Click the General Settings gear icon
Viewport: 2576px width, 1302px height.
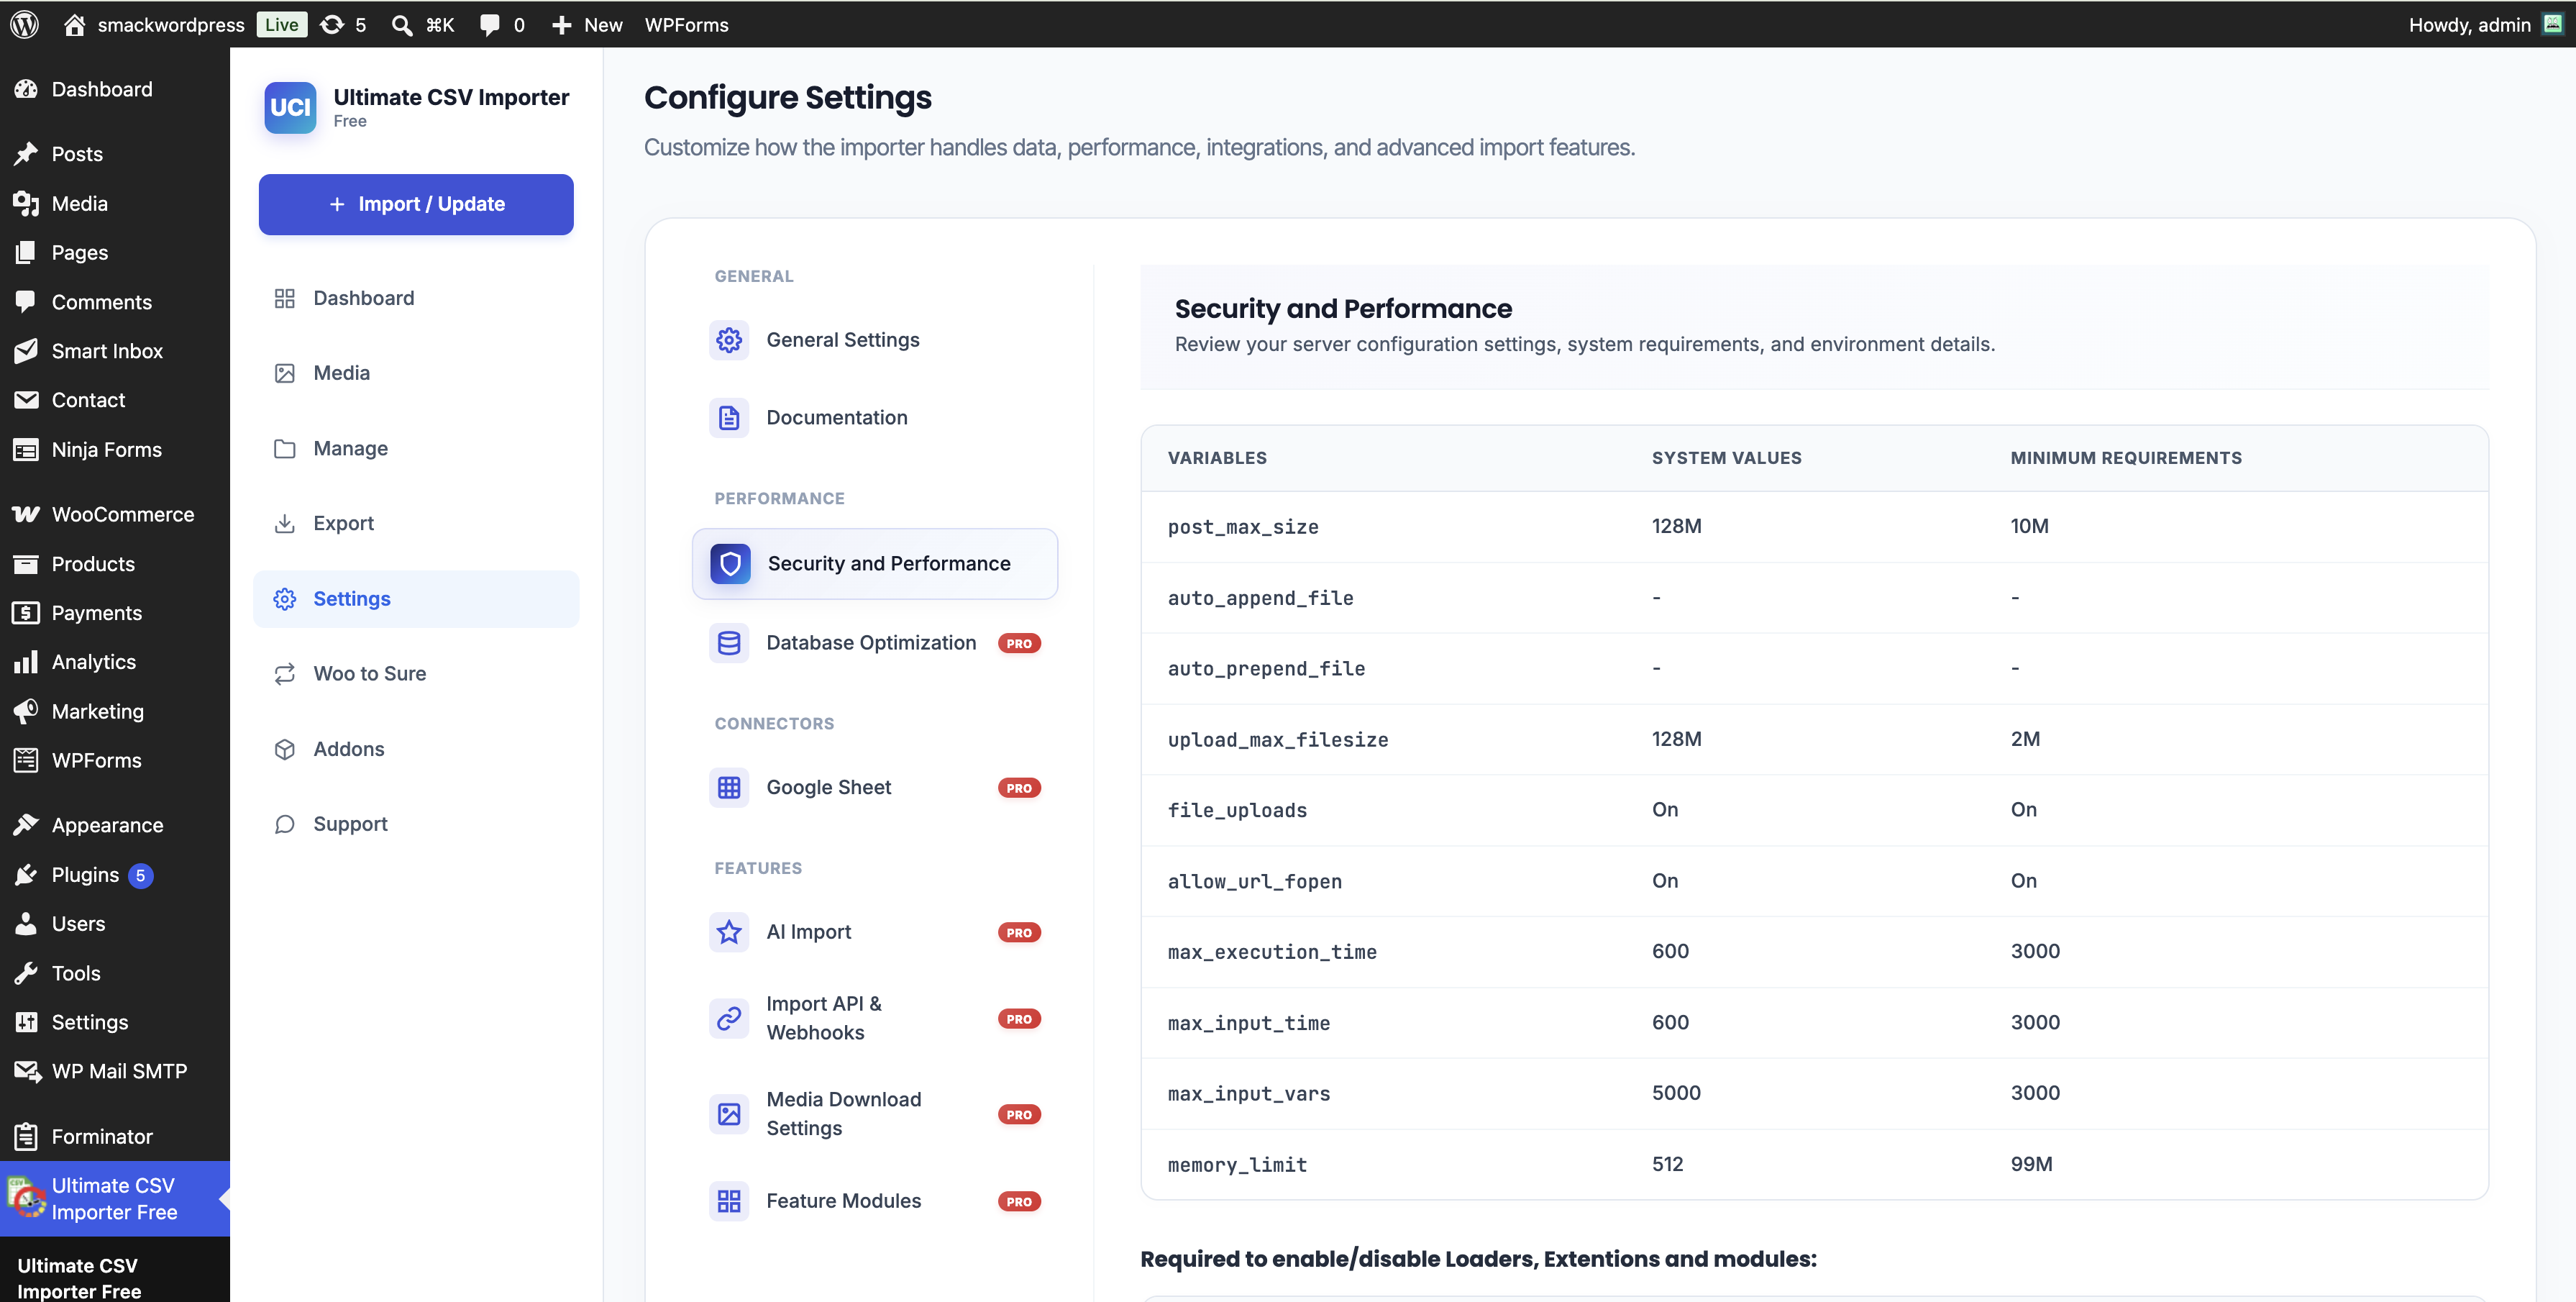729,340
